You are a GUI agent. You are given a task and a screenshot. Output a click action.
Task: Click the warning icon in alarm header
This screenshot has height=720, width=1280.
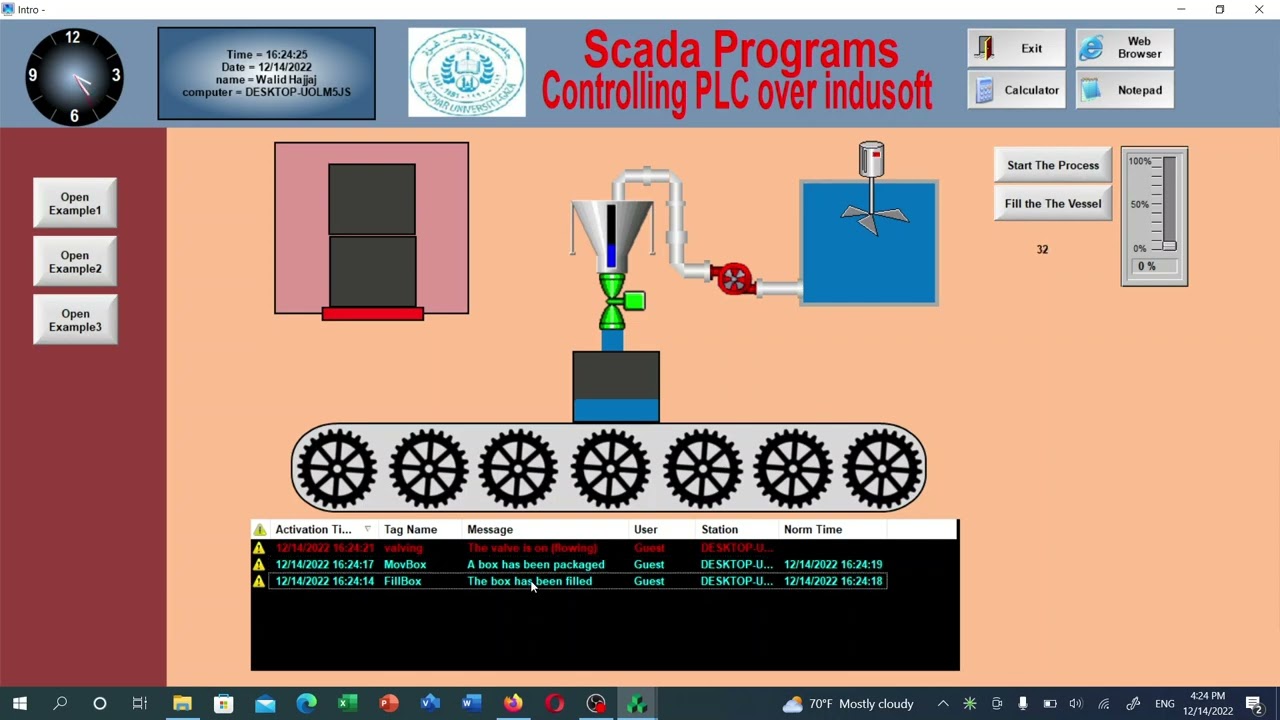coord(260,529)
